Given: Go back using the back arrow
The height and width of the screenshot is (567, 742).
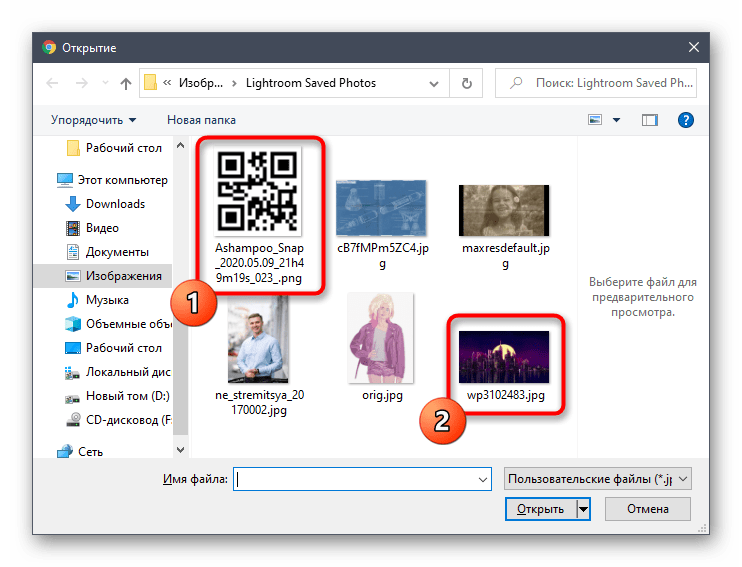Looking at the screenshot, I should [x=52, y=83].
